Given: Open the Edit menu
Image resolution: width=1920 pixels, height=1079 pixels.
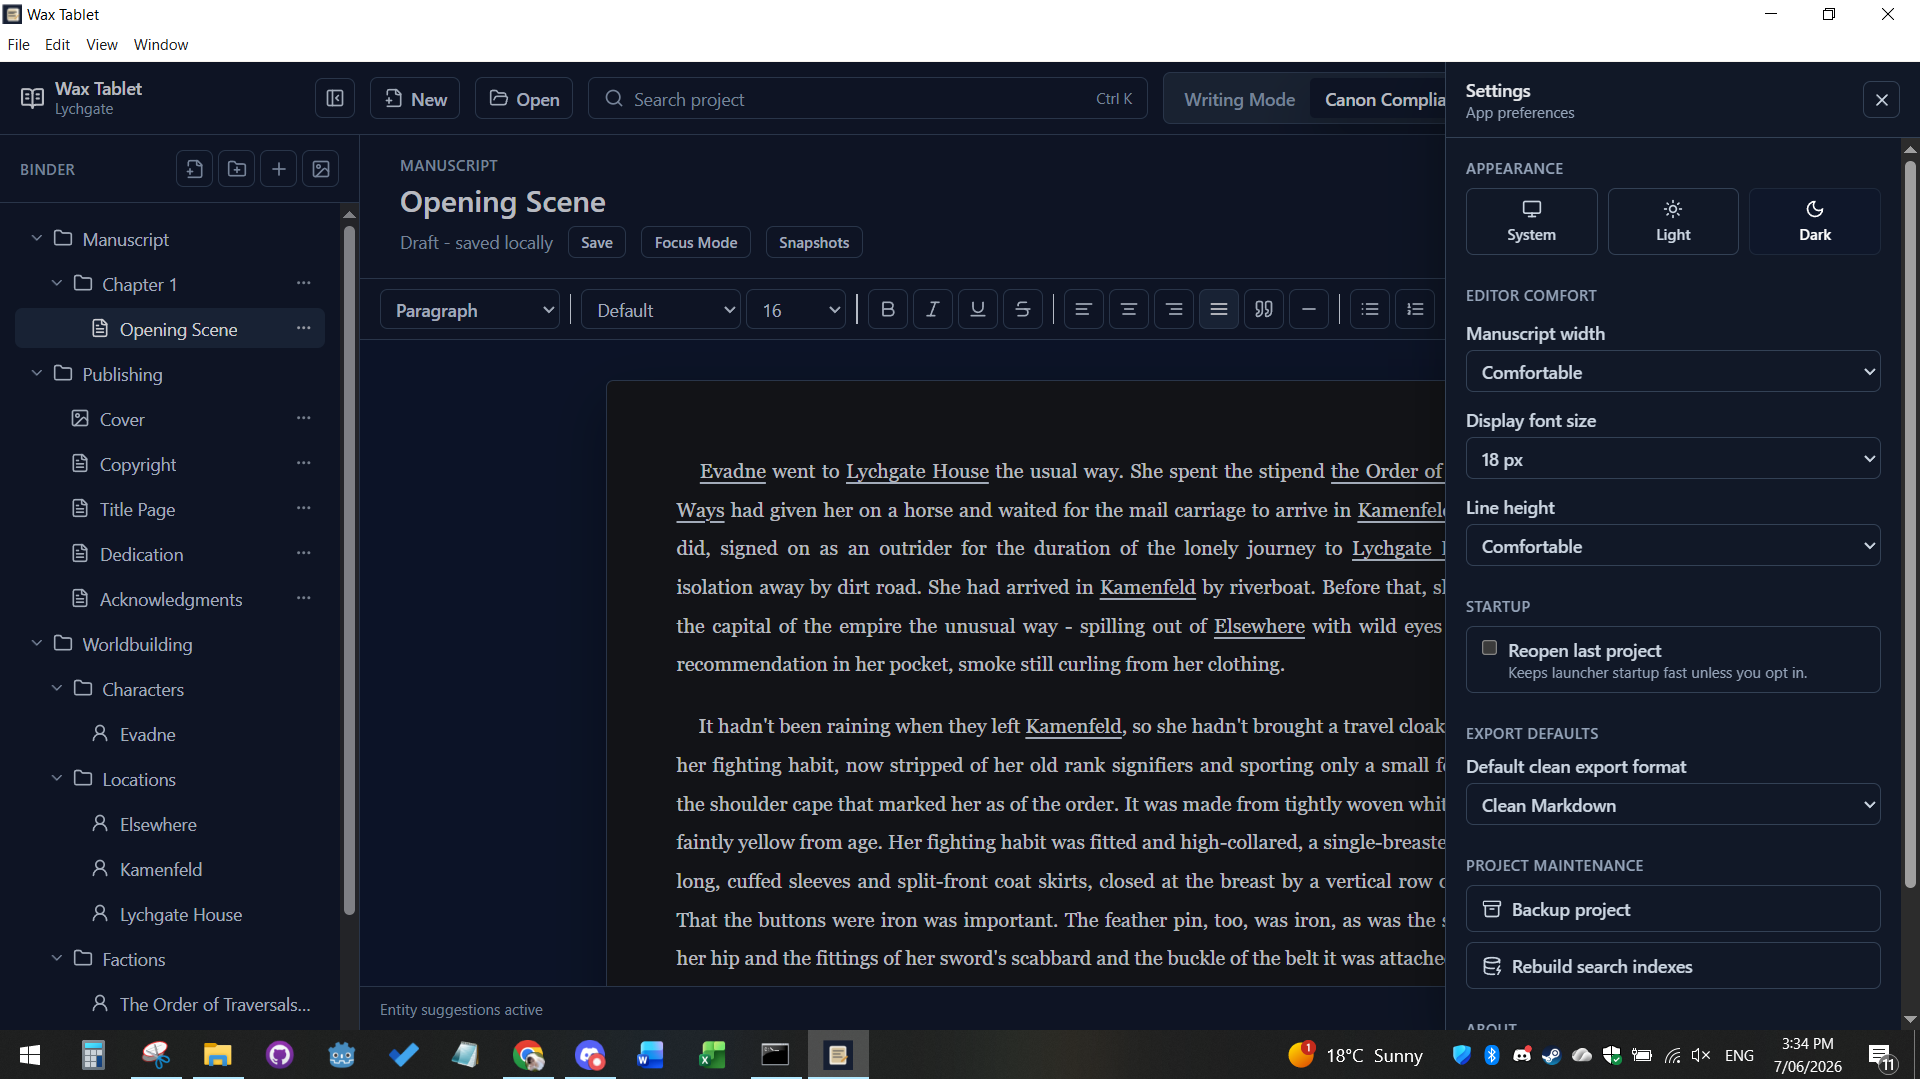Looking at the screenshot, I should pos(57,44).
